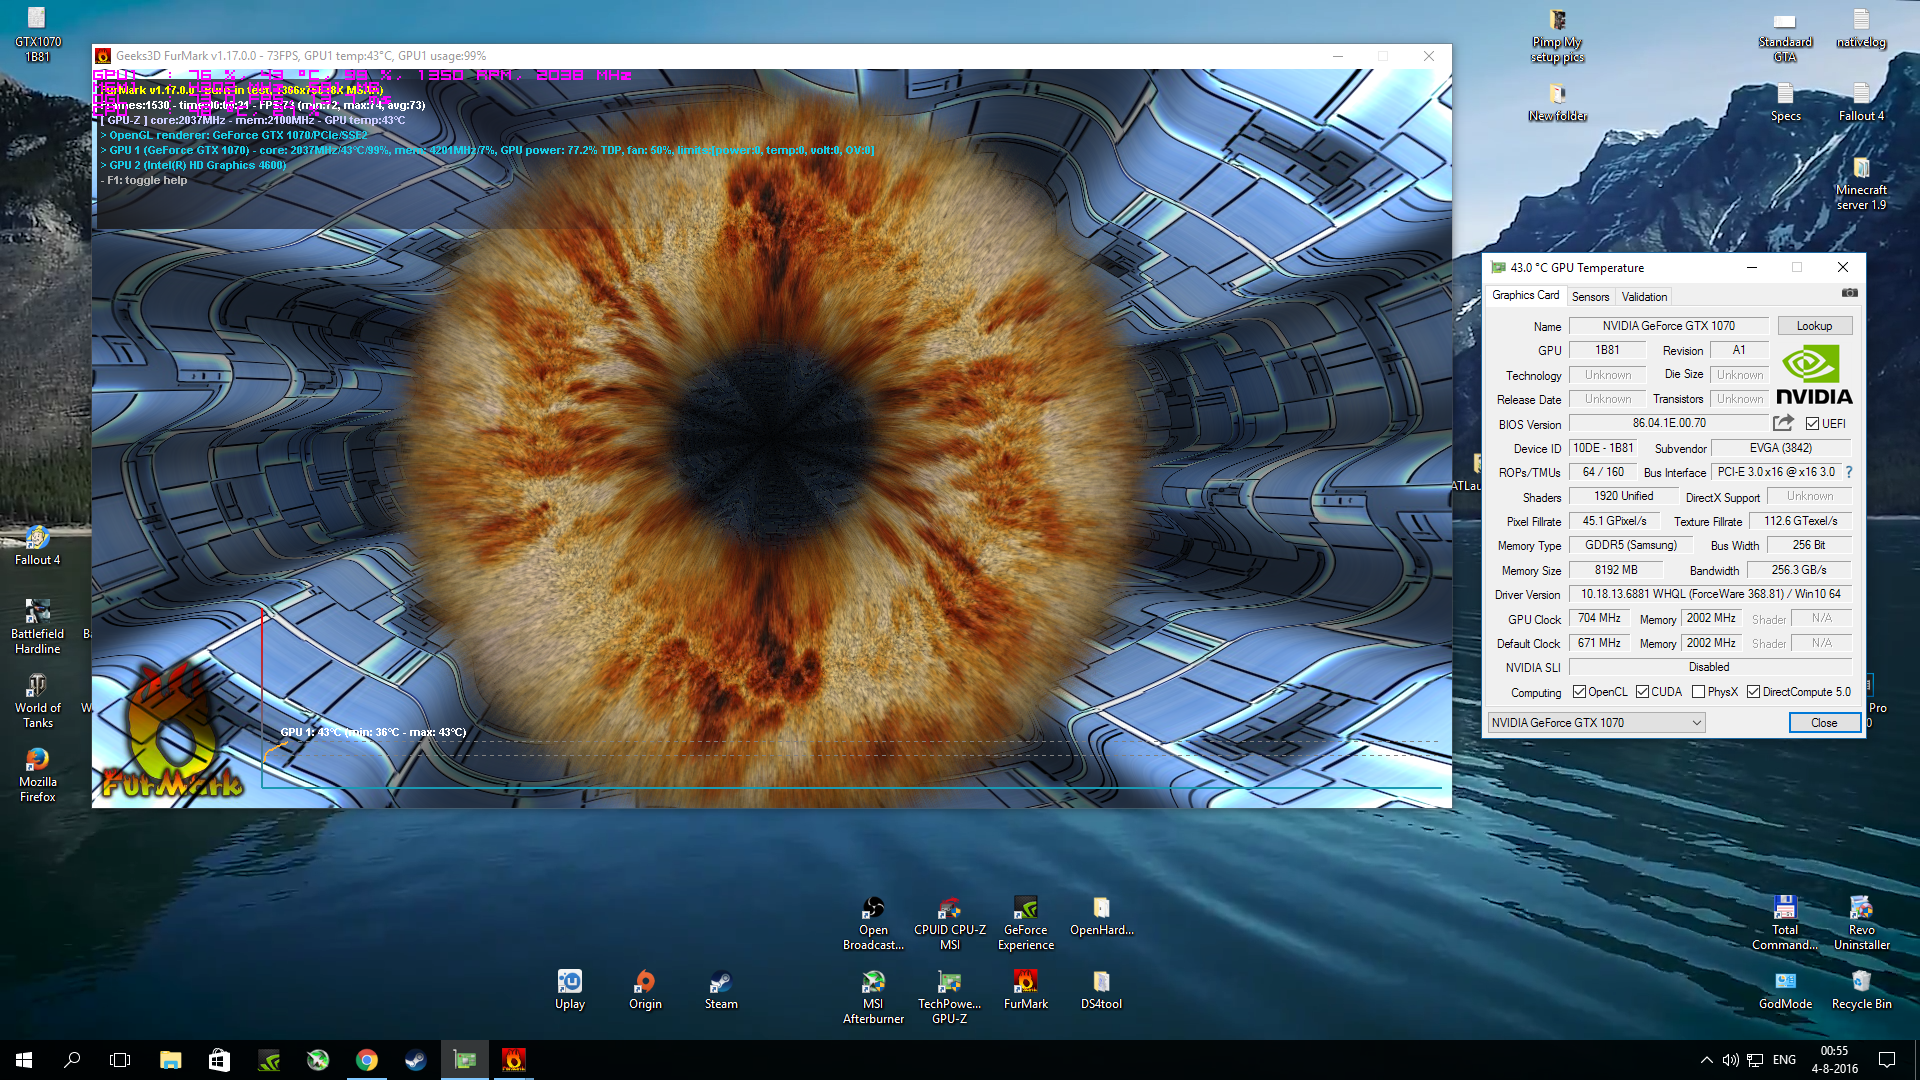Screen dimensions: 1920x1080
Task: Open the Minecraft server 1.9 folder
Action: [x=1861, y=183]
